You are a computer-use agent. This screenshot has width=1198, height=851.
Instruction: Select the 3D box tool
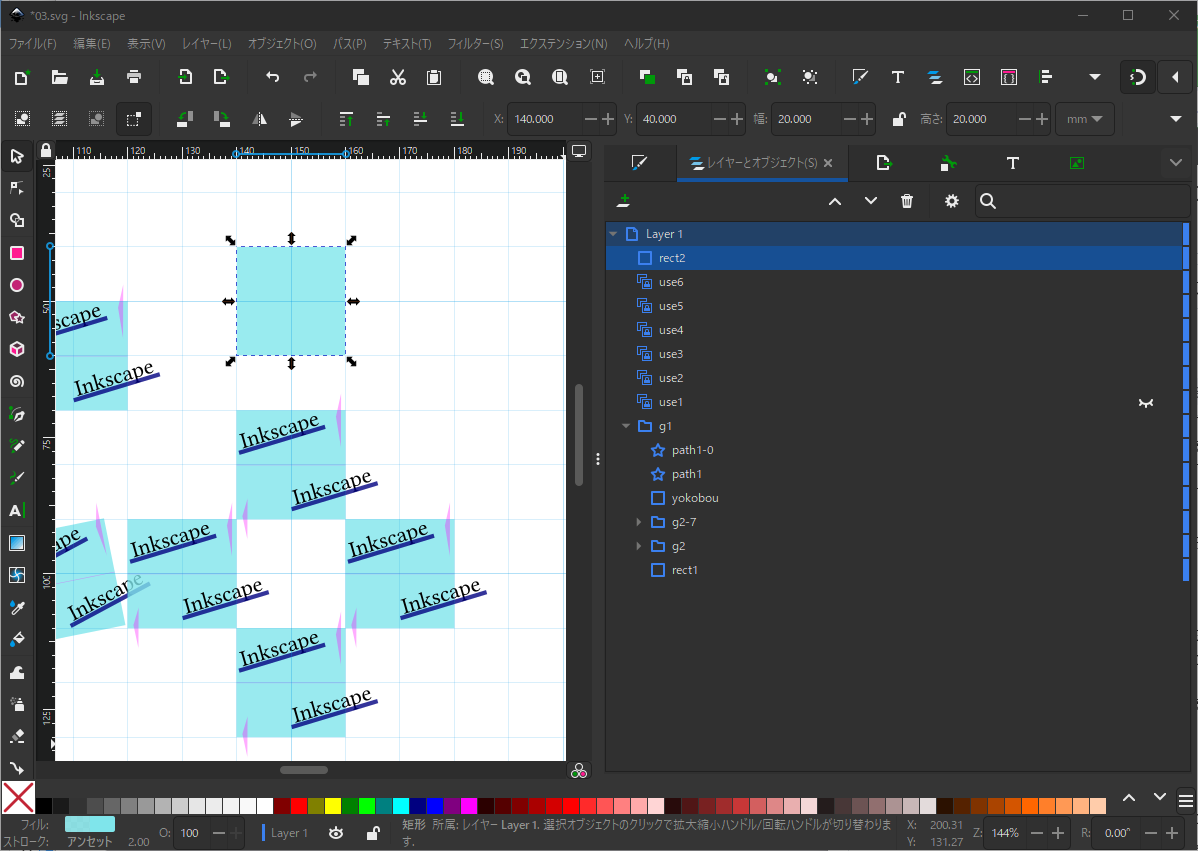tap(17, 349)
